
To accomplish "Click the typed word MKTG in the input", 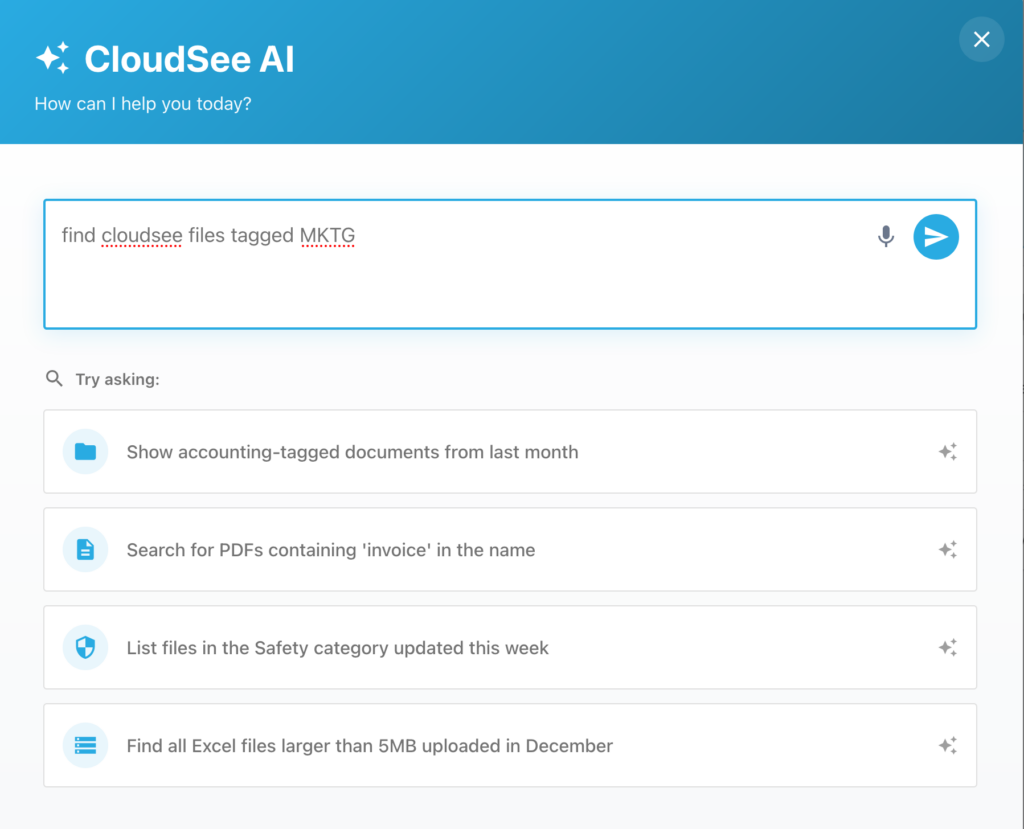I will tap(327, 235).
